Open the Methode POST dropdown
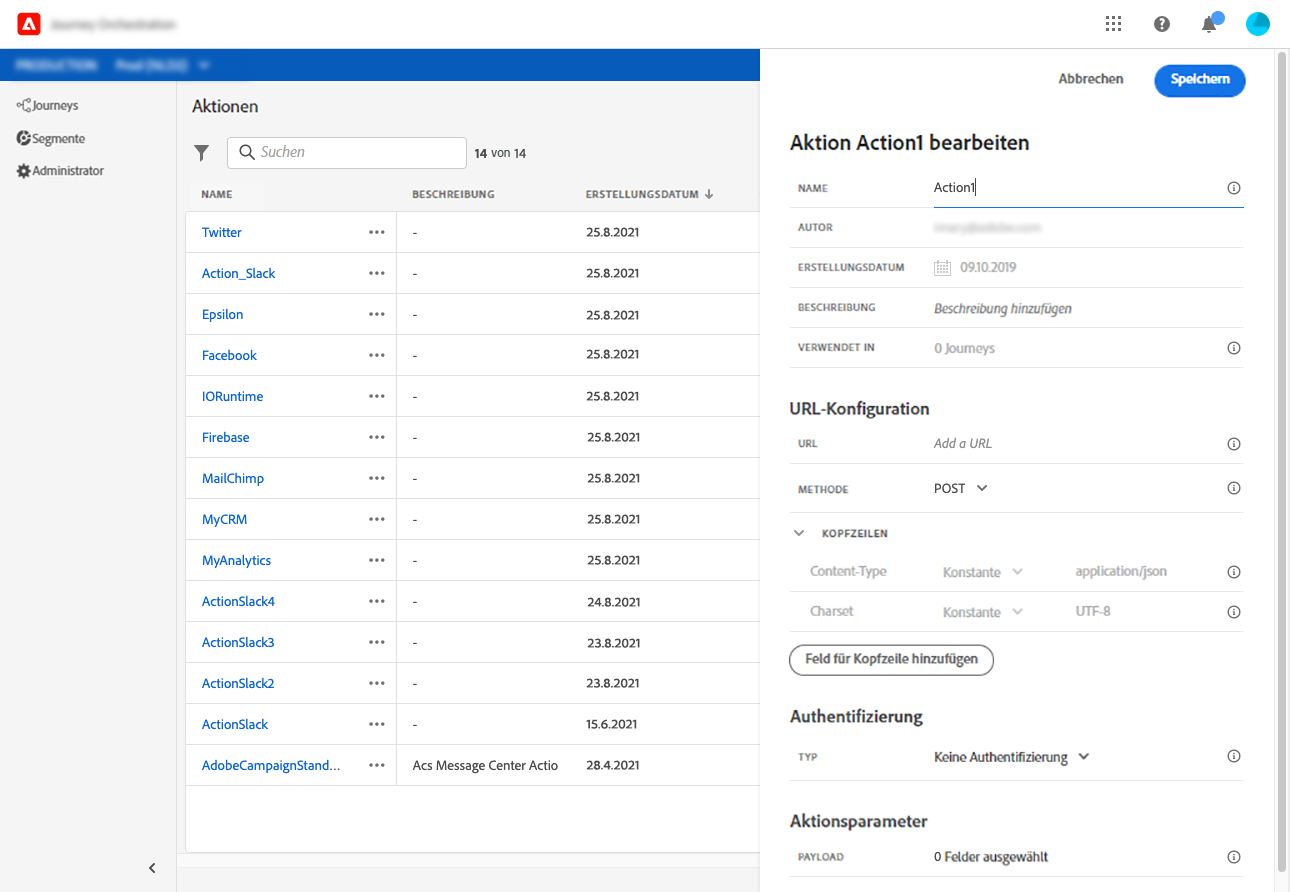 961,488
